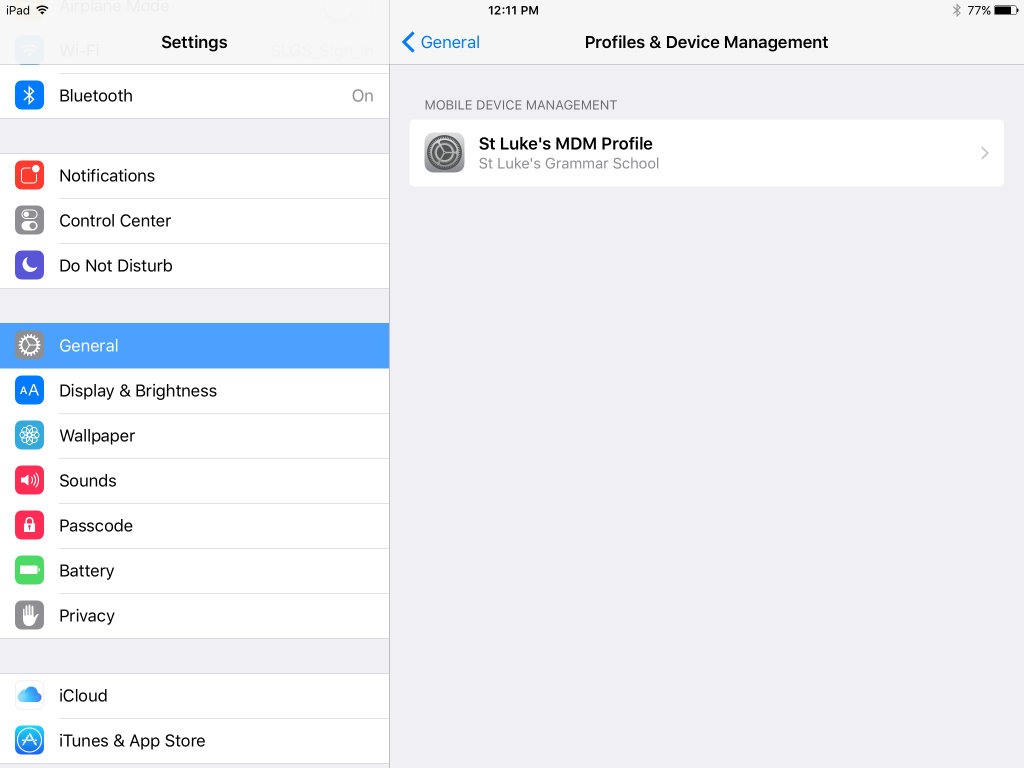Open iTunes & App Store settings
This screenshot has height=768, width=1024.
click(194, 741)
